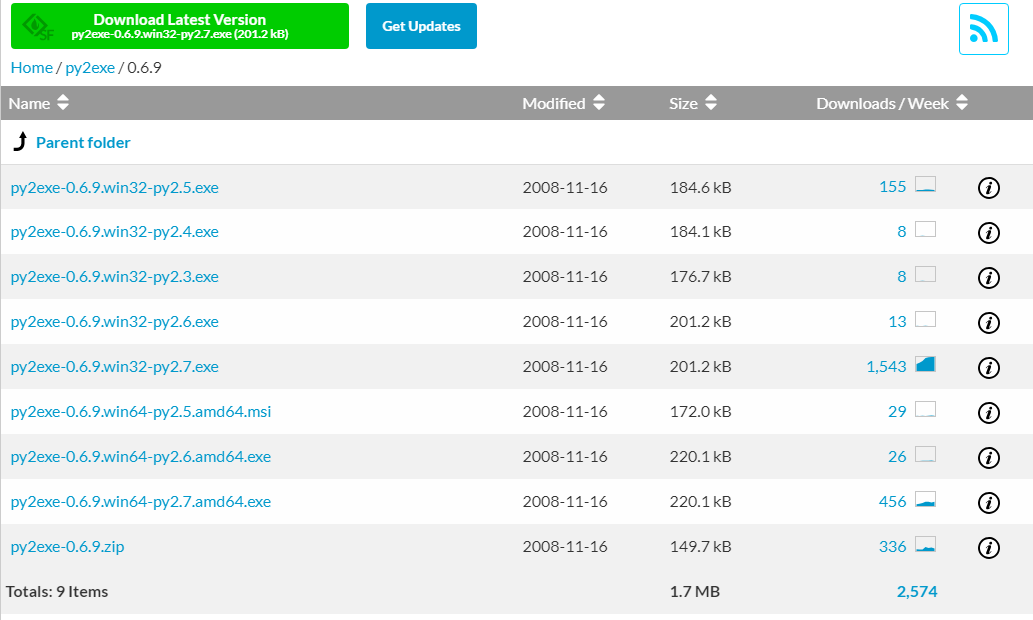
Task: Click the Get Updates button
Action: point(421,26)
